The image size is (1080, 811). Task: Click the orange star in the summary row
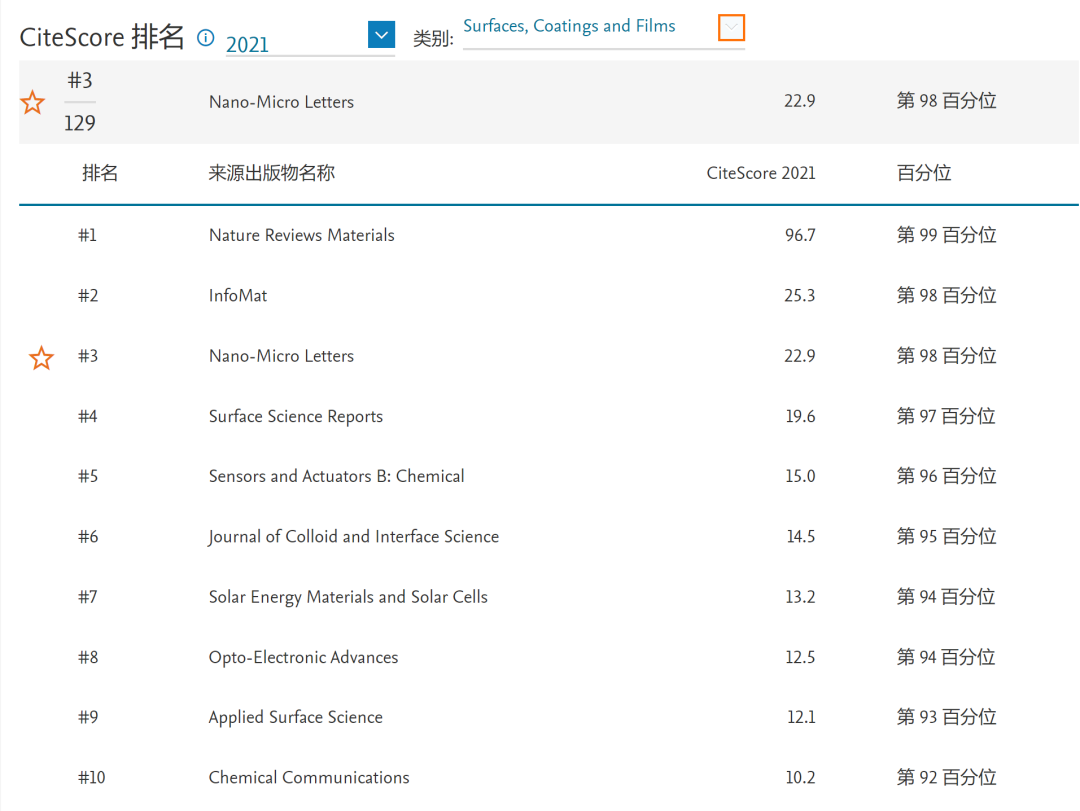pyautogui.click(x=32, y=103)
